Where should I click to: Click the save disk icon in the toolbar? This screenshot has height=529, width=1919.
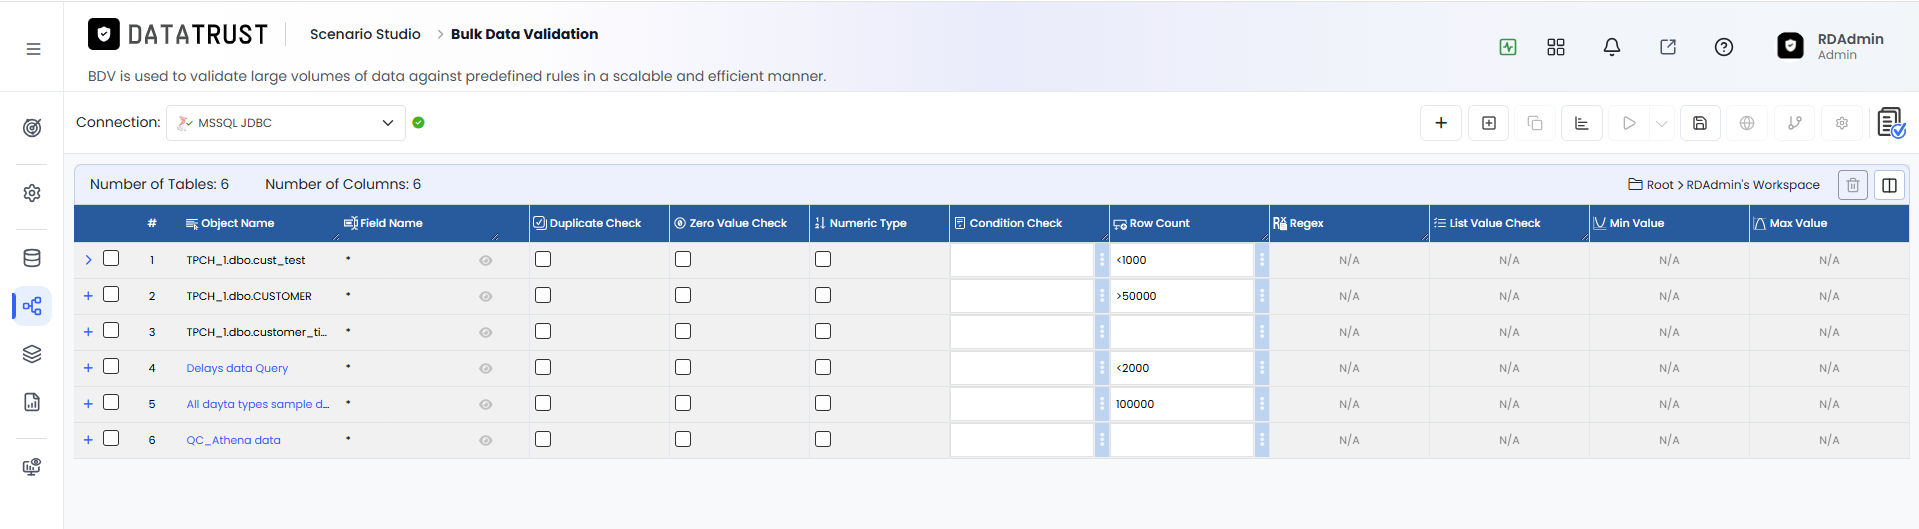click(1700, 123)
